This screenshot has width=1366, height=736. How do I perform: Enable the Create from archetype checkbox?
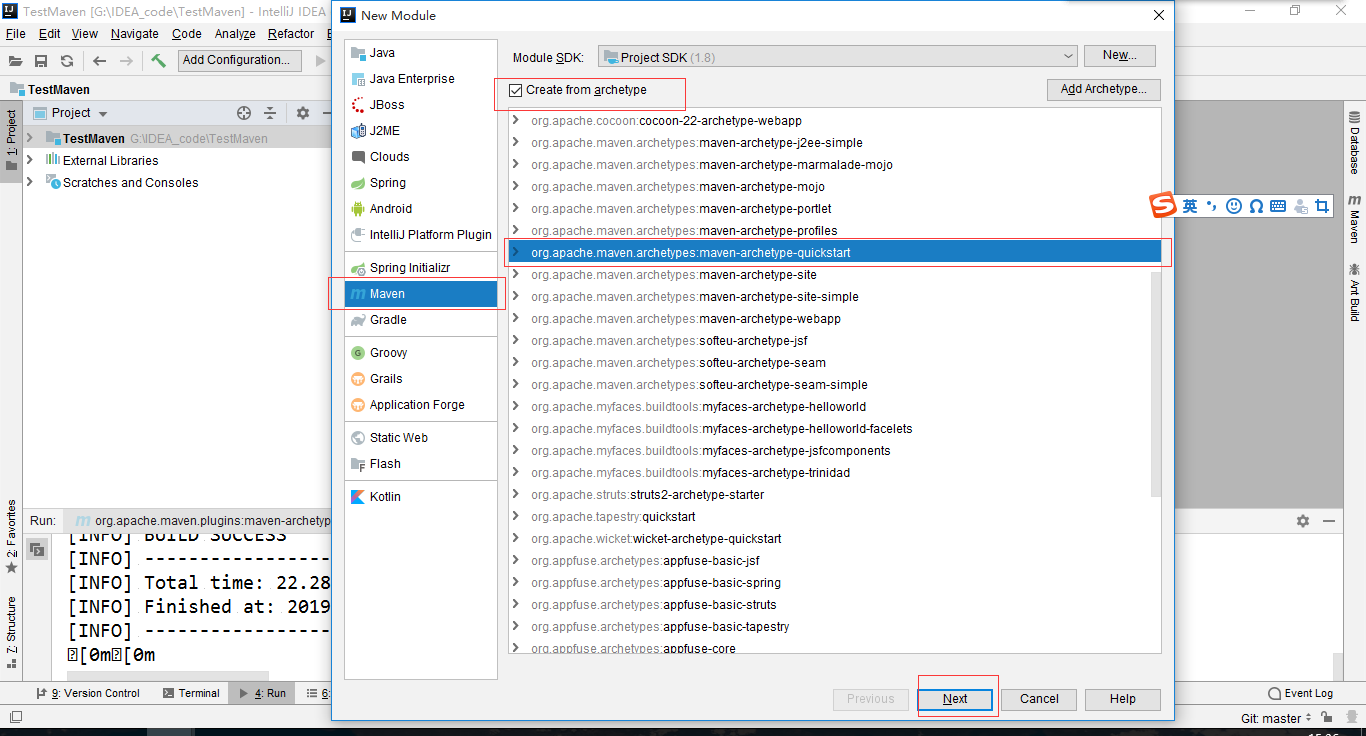click(516, 90)
